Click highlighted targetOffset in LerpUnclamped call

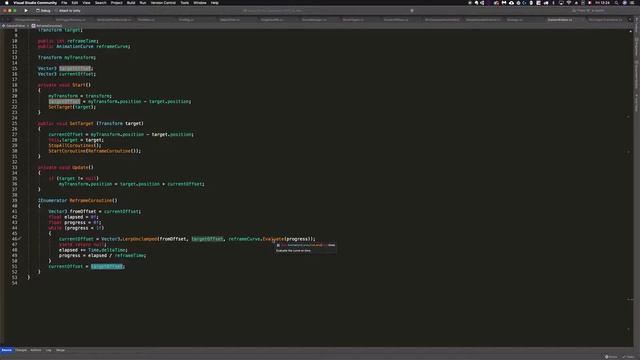click(x=207, y=239)
